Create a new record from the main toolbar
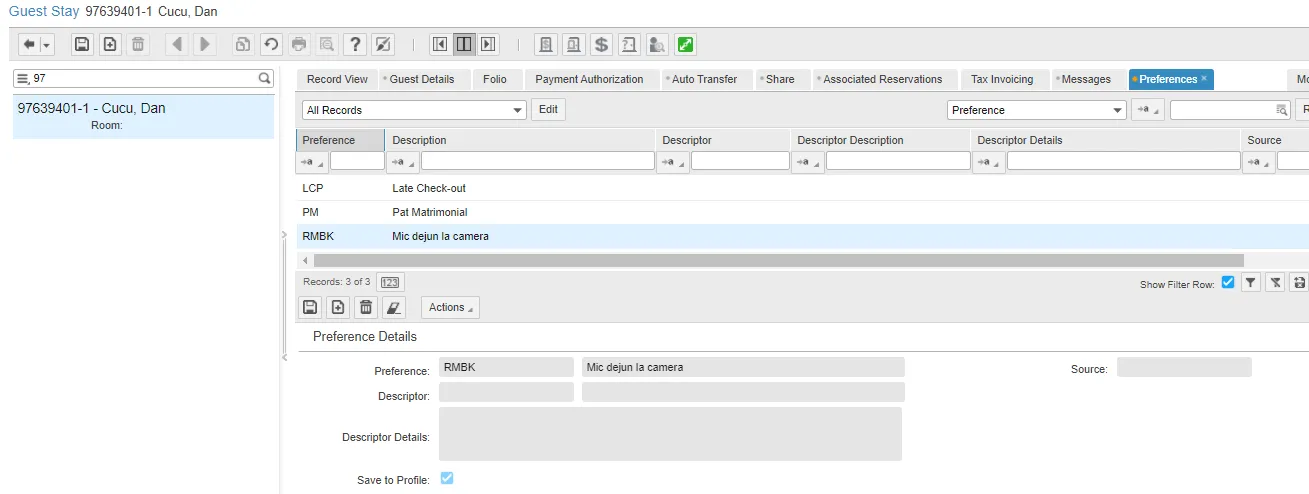 click(x=110, y=44)
